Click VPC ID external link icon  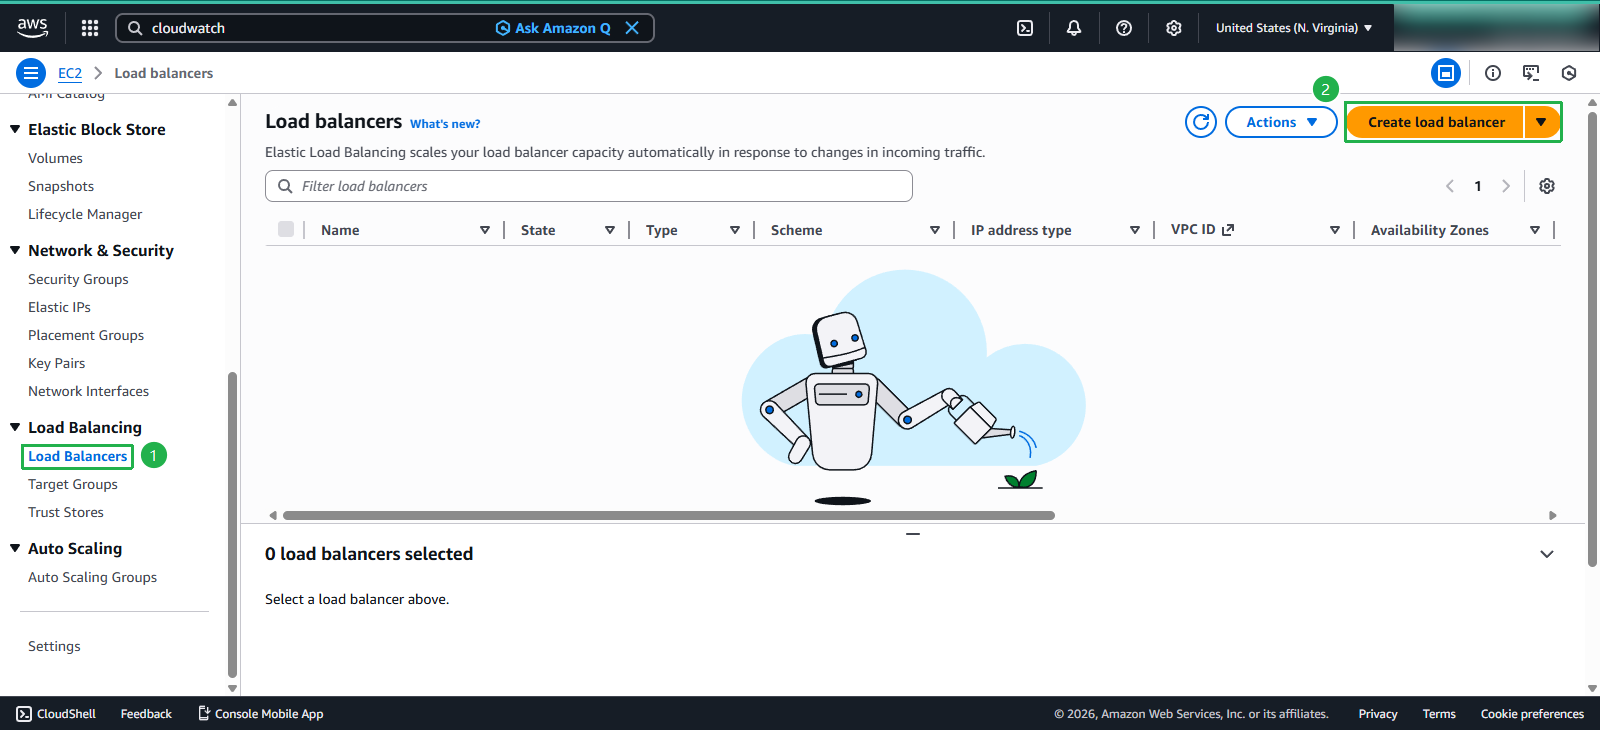[x=1228, y=229]
